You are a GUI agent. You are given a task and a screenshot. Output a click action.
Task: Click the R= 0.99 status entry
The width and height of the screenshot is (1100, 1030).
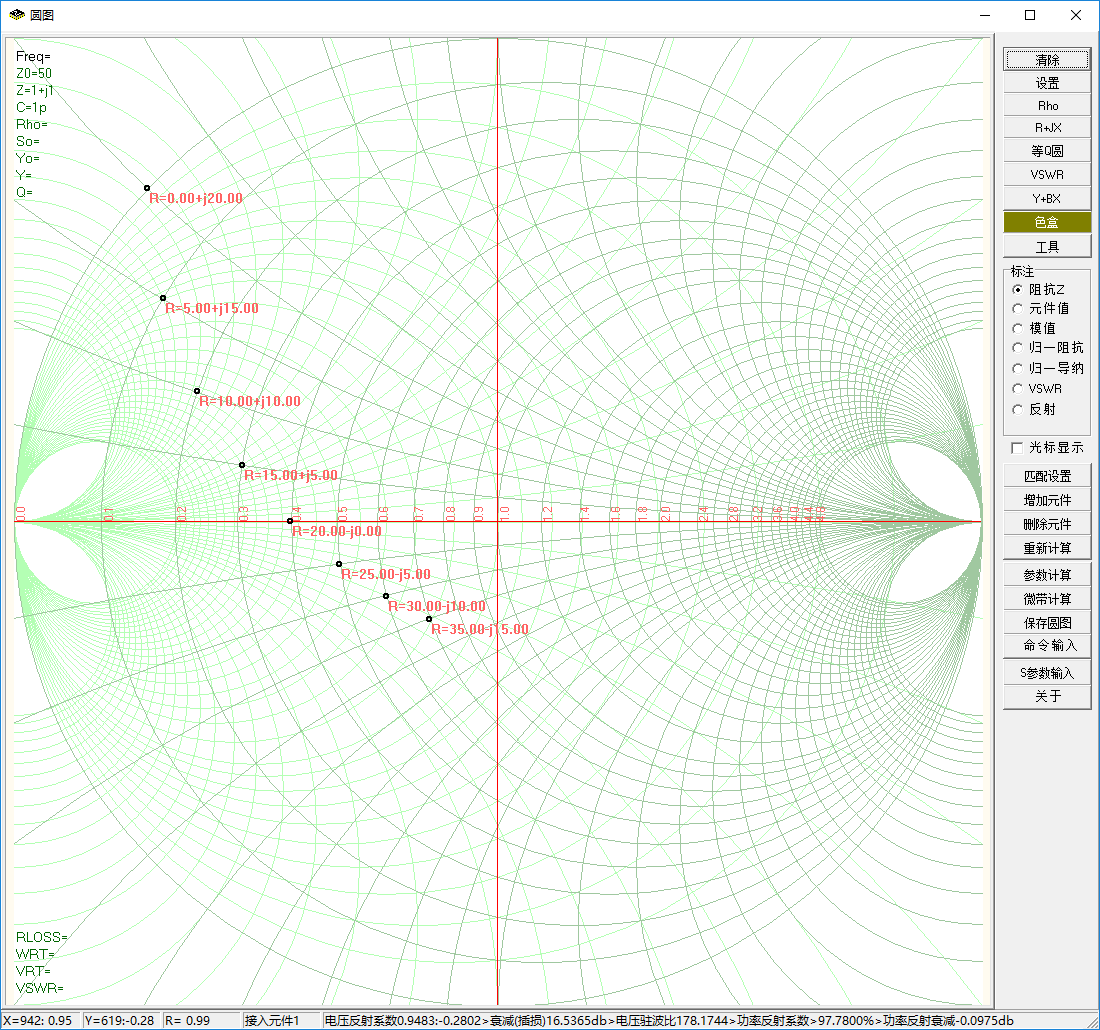click(201, 1020)
